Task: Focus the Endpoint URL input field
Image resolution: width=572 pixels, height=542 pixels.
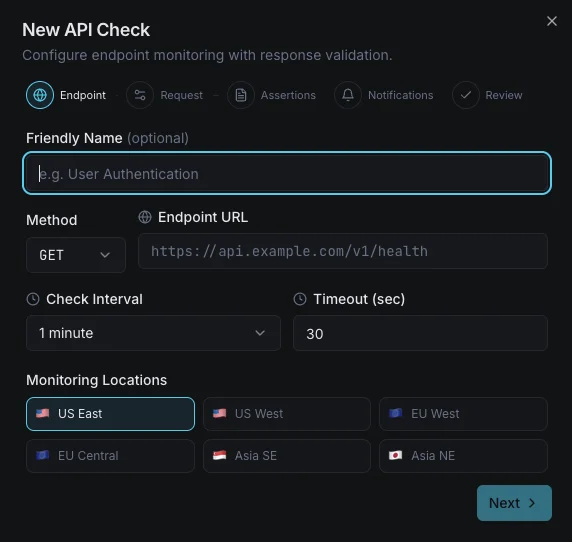Action: (x=343, y=251)
